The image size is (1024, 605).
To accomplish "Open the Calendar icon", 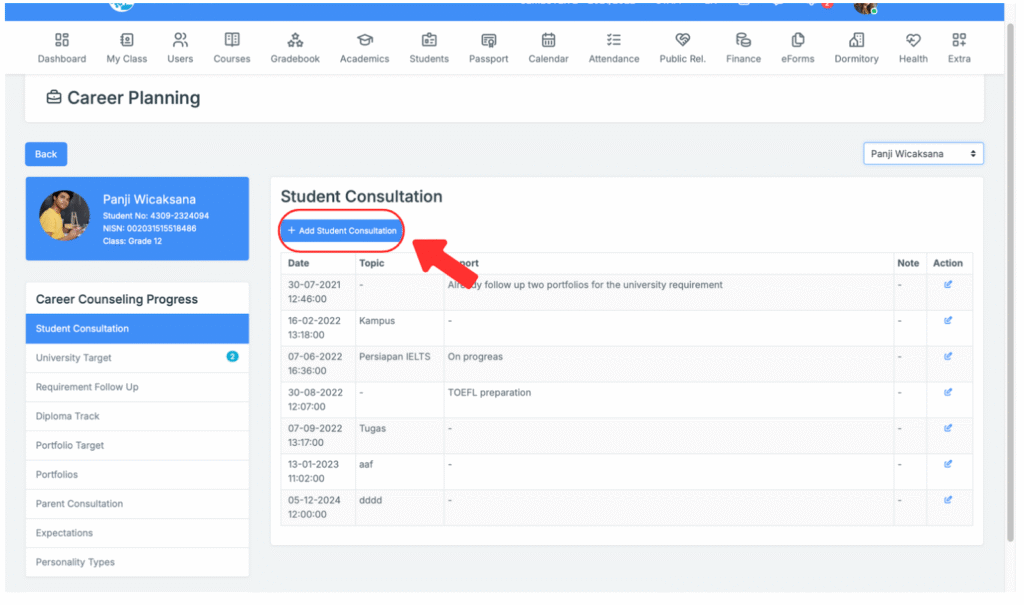I will [x=548, y=41].
